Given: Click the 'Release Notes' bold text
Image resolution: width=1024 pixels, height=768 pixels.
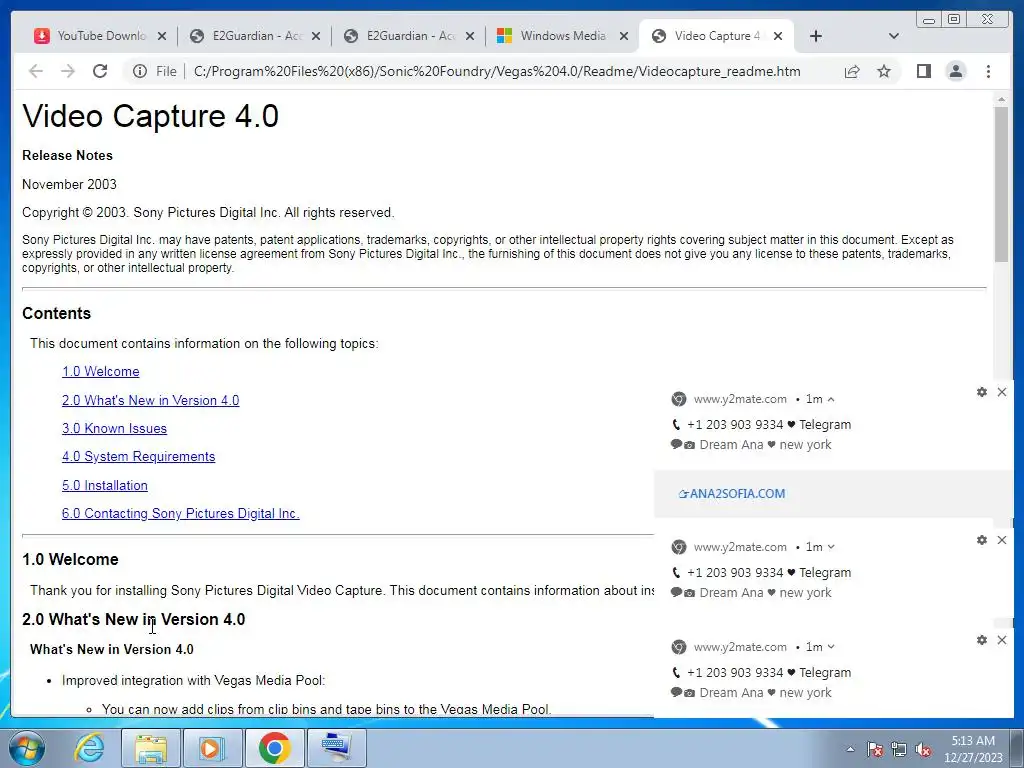Looking at the screenshot, I should (67, 155).
